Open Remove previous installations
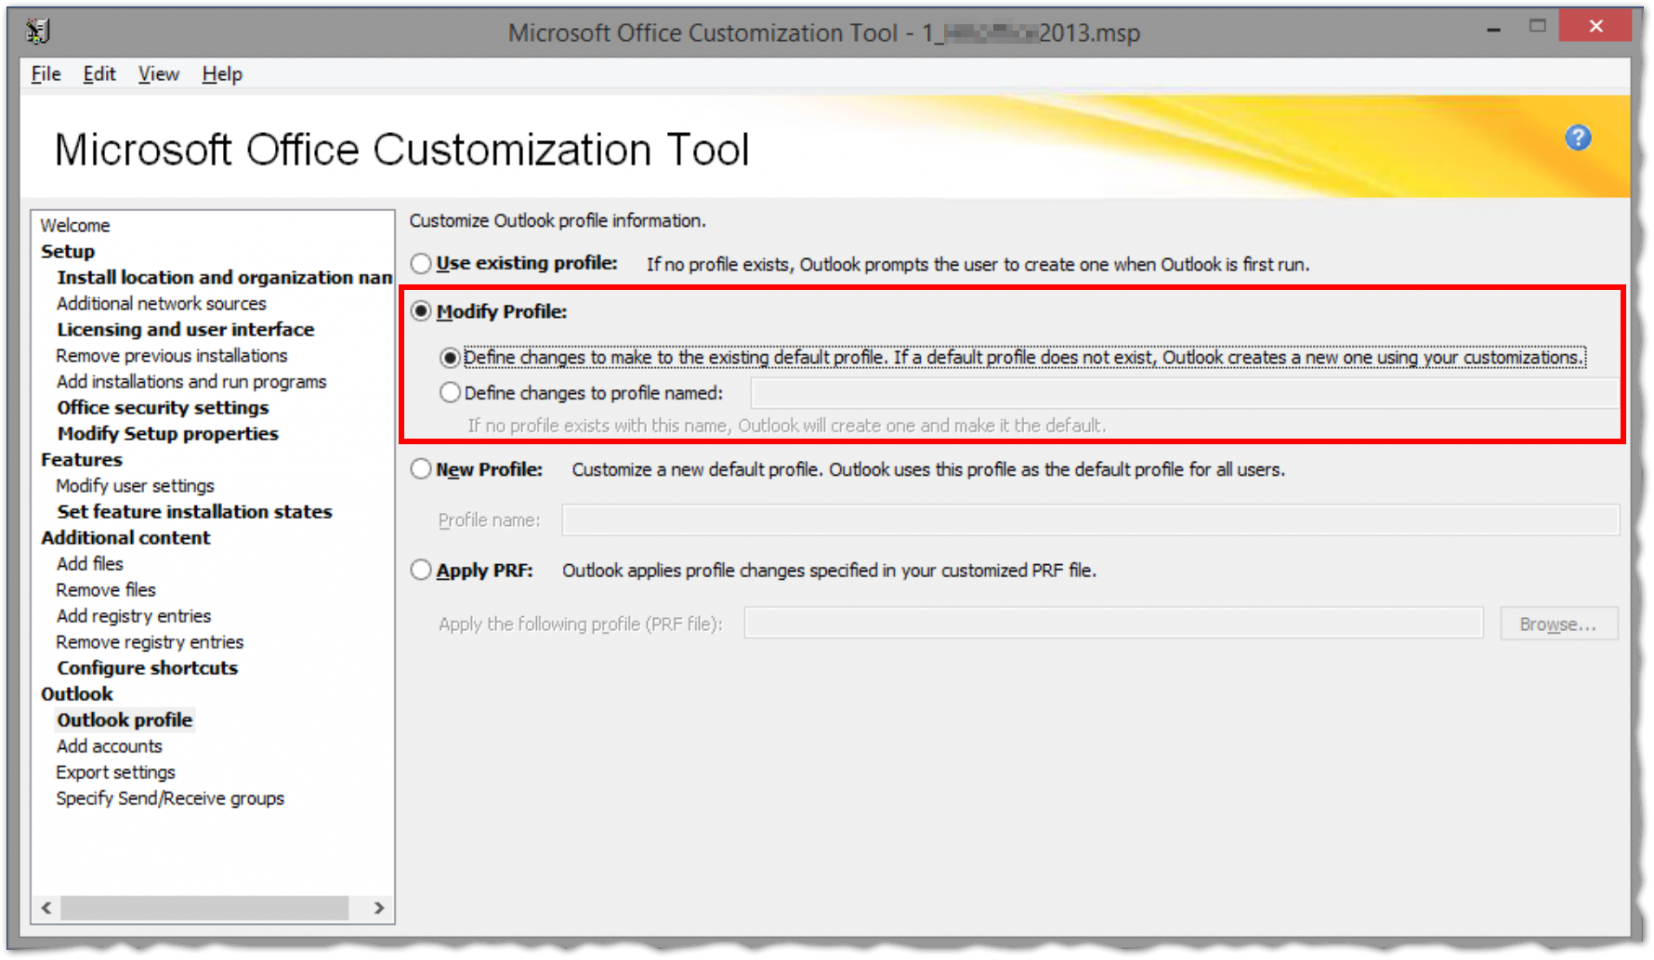Viewport: 1654px width, 960px height. [x=171, y=355]
